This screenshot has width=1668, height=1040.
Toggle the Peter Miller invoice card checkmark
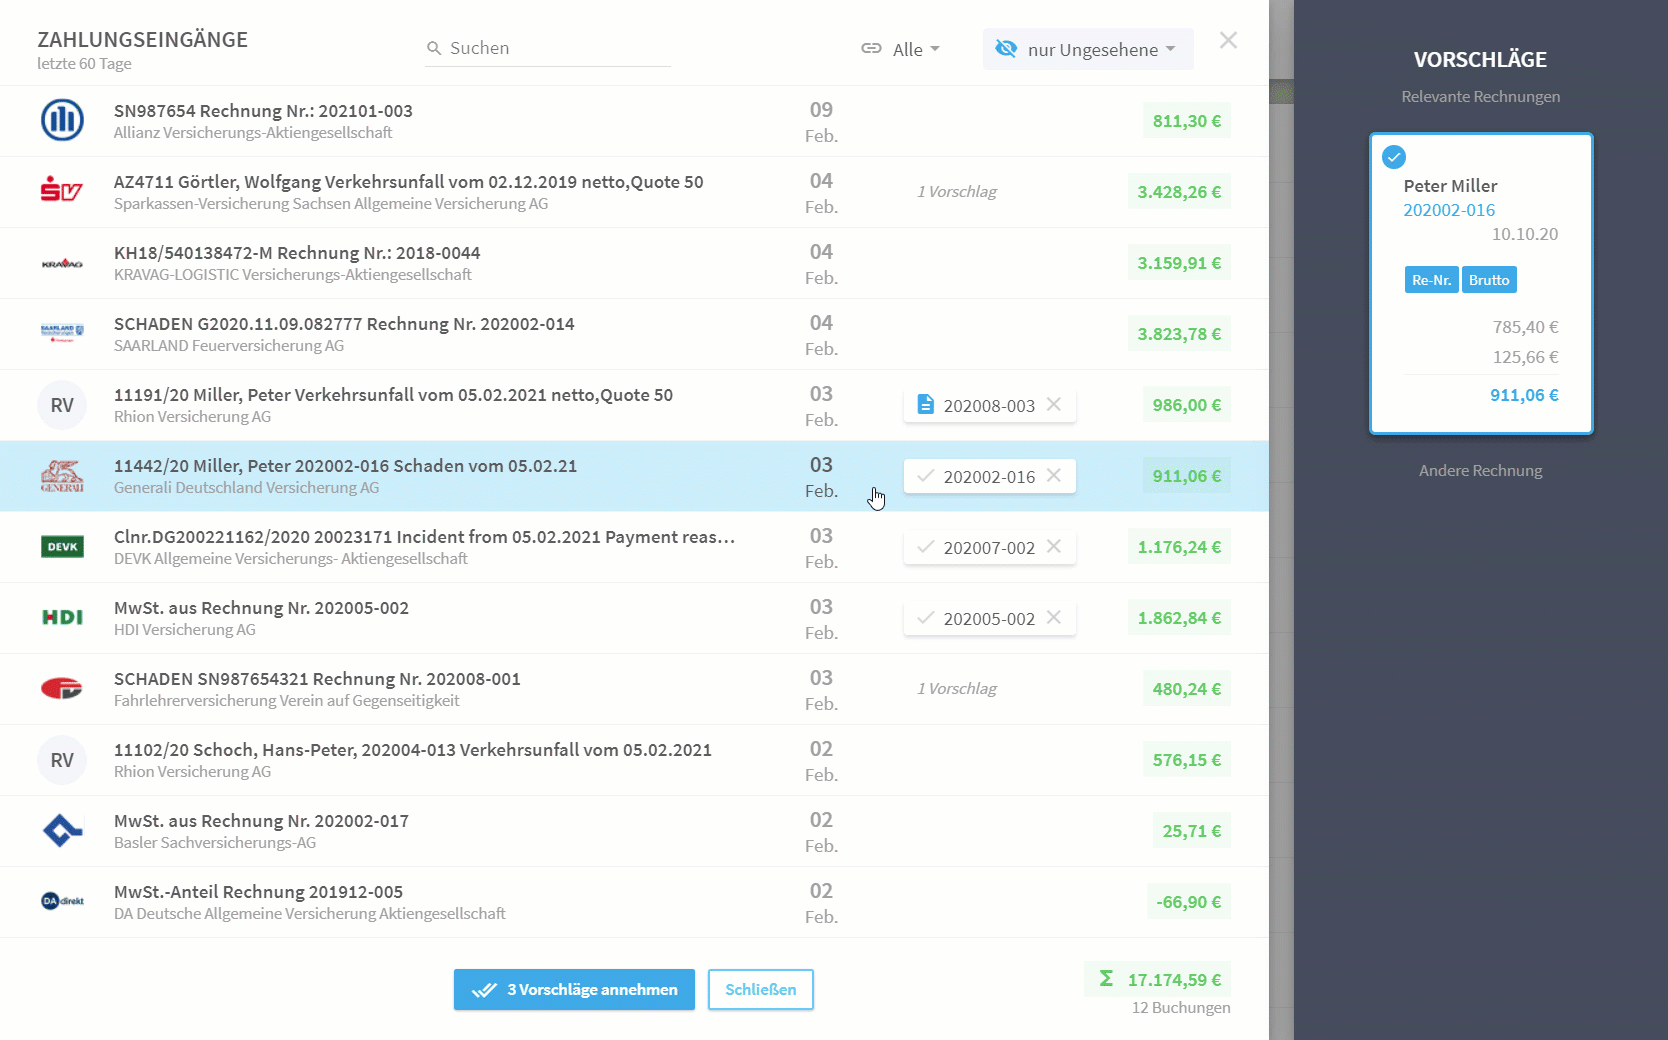1394,157
